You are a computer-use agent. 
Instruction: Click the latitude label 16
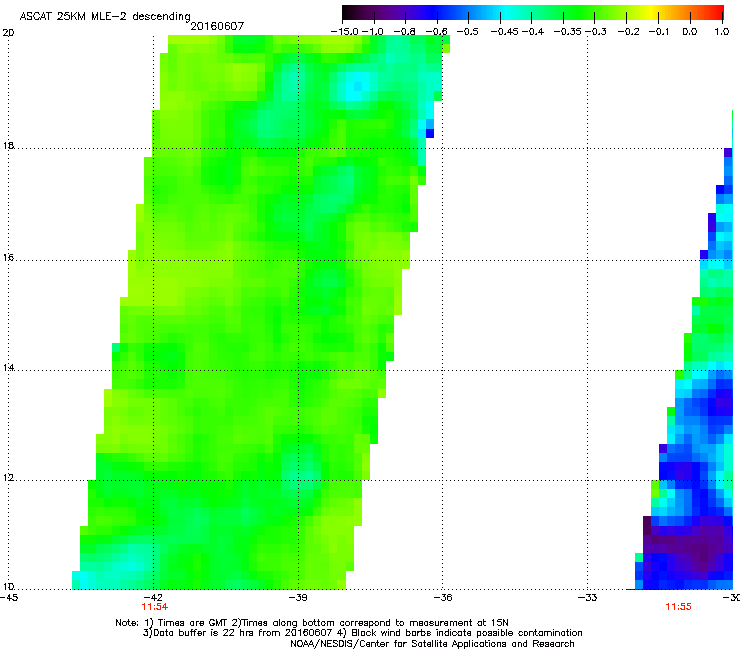8,257
